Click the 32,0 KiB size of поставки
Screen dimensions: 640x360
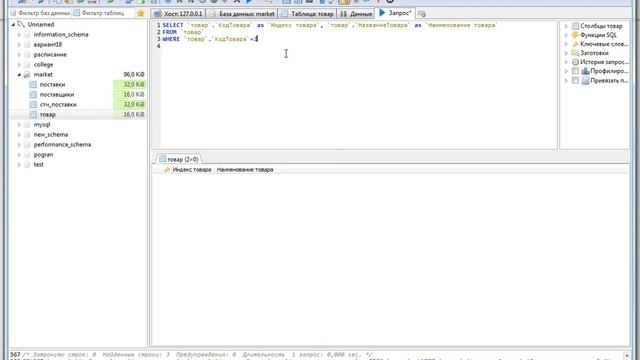coord(130,84)
